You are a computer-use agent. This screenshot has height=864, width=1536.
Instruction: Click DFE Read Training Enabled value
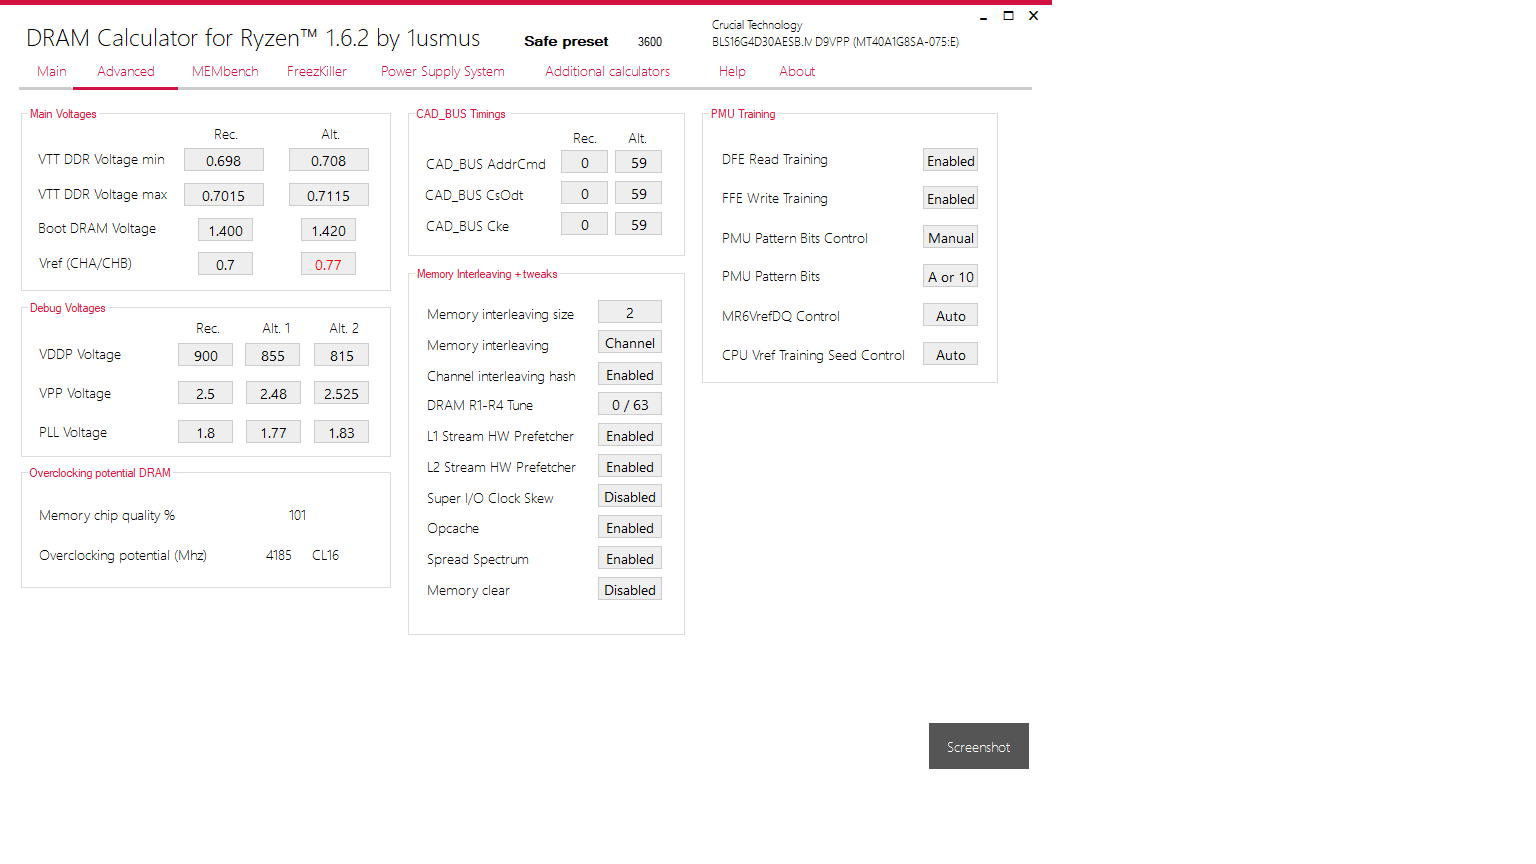pos(950,160)
